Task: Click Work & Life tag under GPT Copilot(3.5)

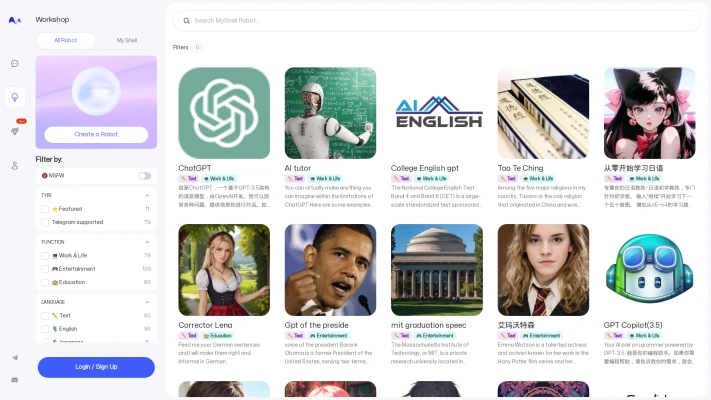Action: [644, 336]
